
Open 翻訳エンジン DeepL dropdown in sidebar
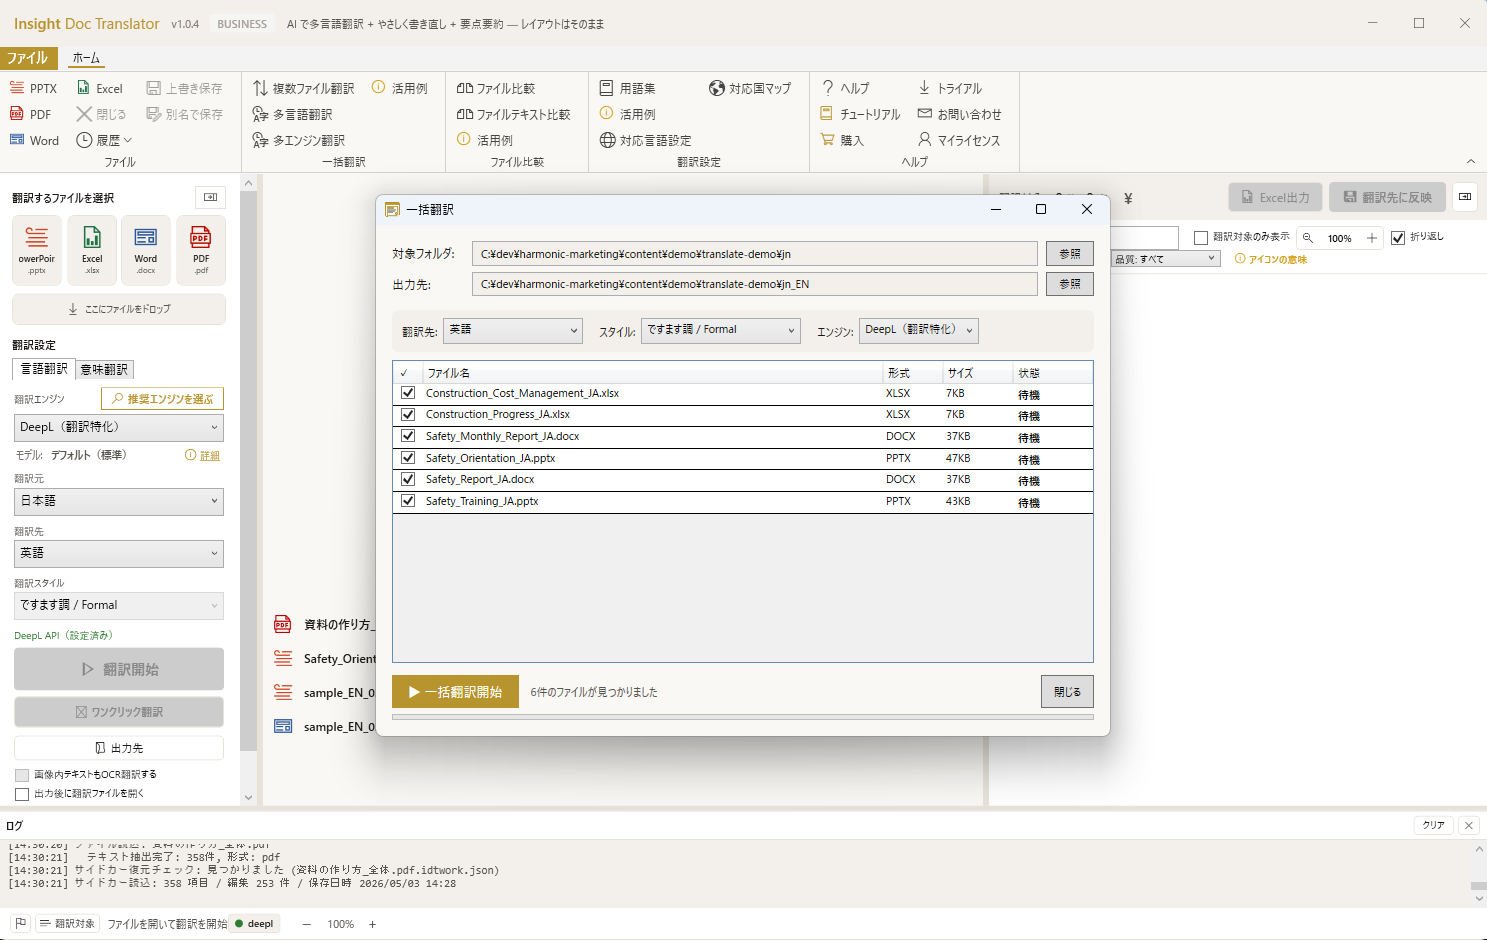click(119, 427)
